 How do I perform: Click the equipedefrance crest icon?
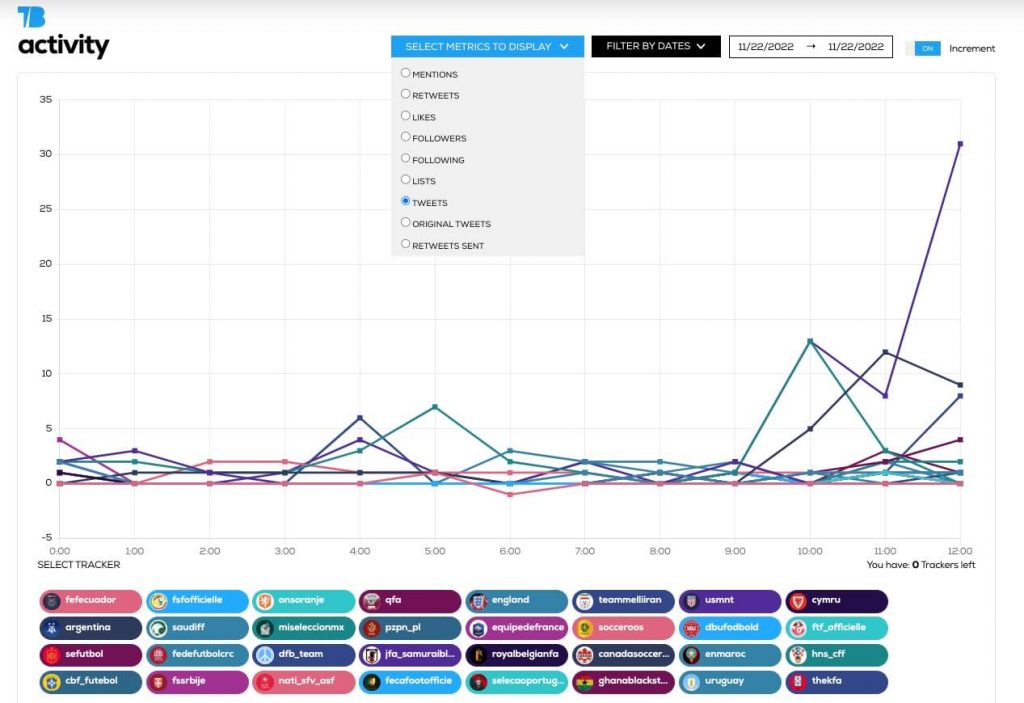point(478,629)
